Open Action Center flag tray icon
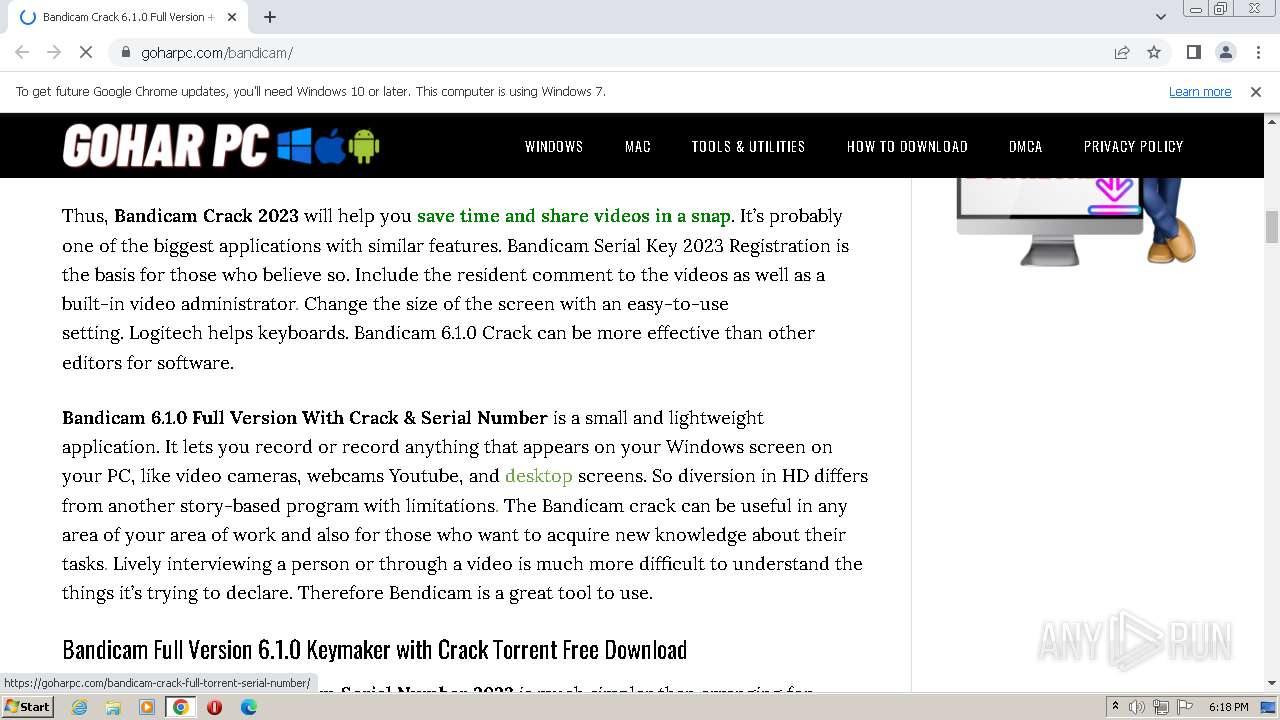Screen dimensions: 1280x720 [x=1184, y=707]
